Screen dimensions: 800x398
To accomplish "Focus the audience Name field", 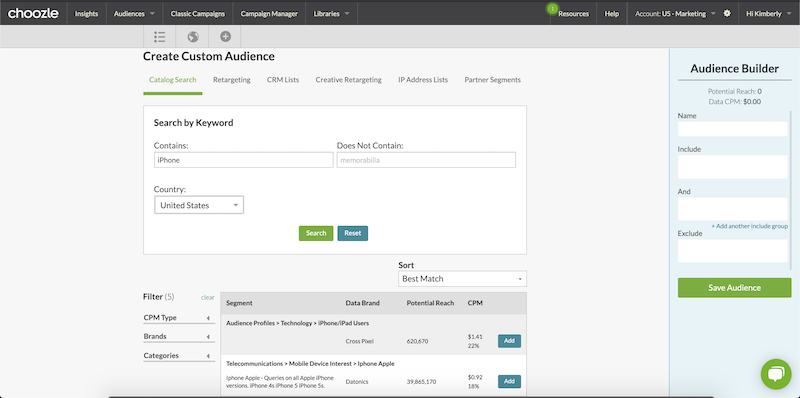I will (x=733, y=129).
